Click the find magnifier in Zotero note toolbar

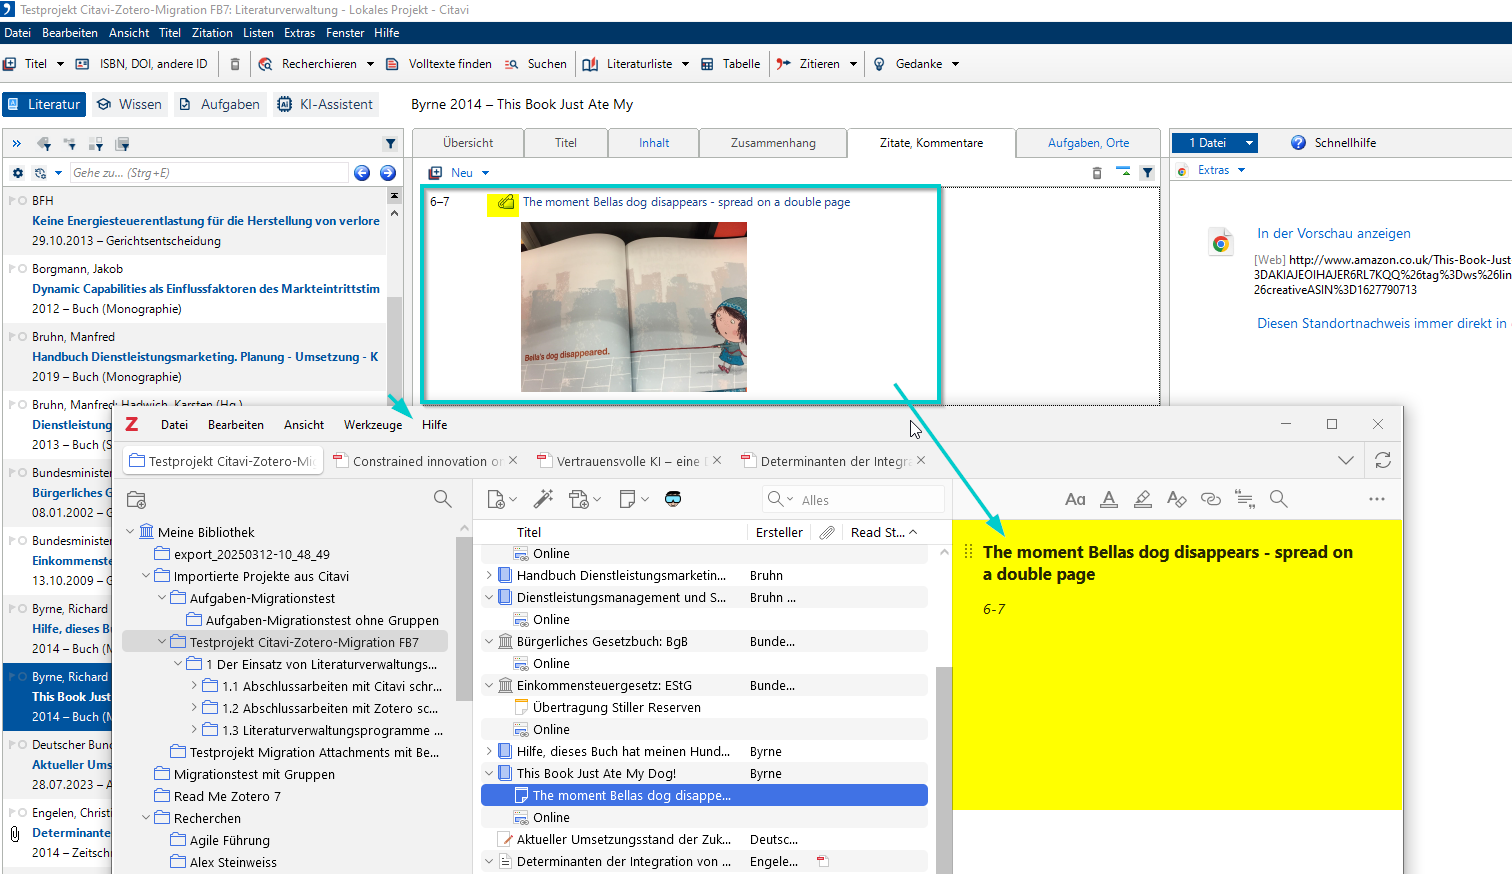tap(1278, 499)
